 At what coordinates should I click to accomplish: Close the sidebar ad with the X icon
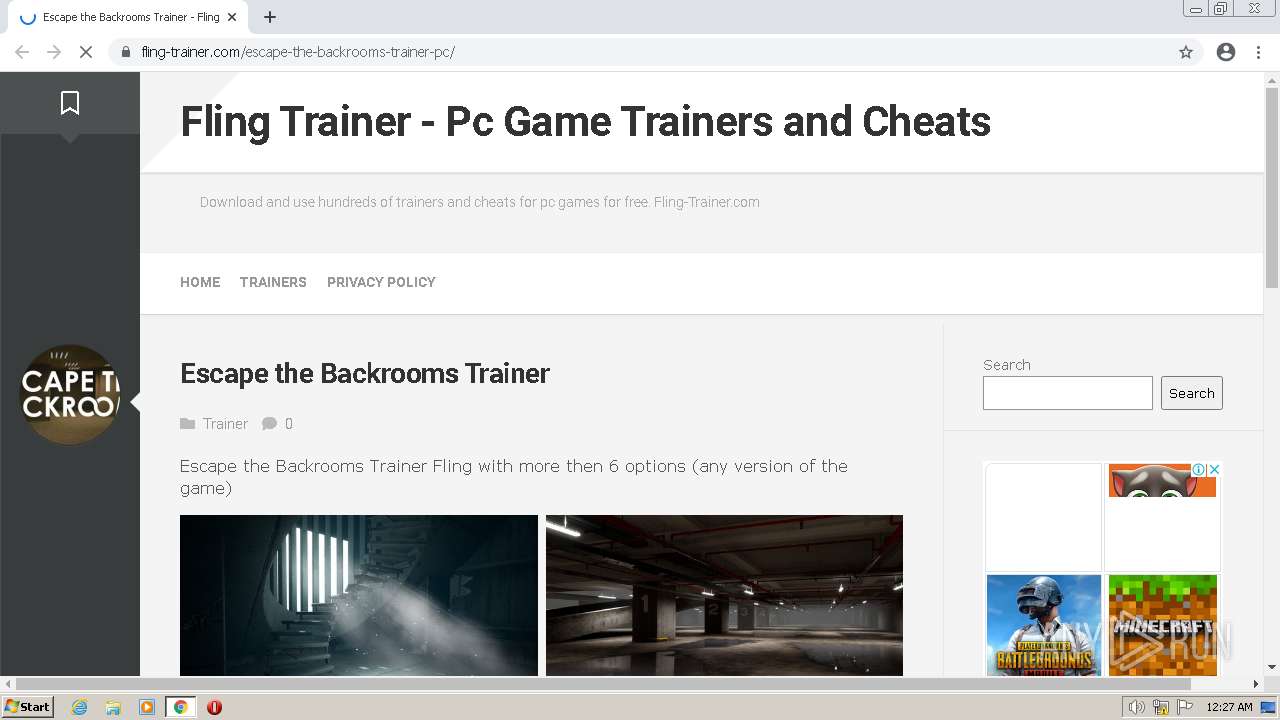1214,469
